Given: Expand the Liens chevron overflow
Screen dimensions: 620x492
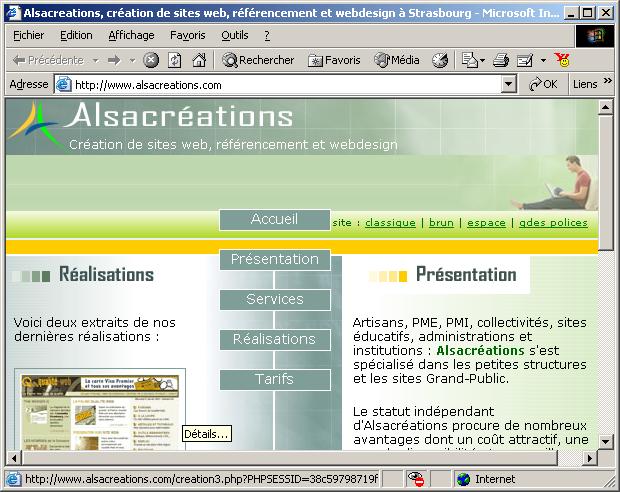Looking at the screenshot, I should pos(607,81).
